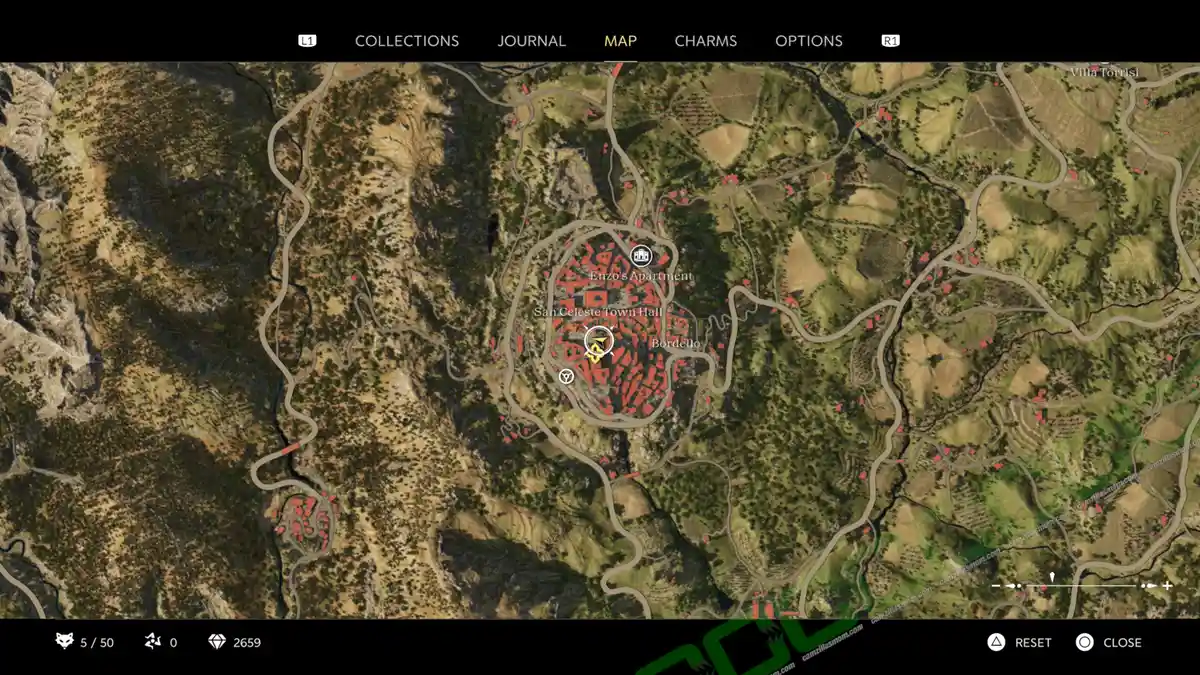Click the circle Close button icon
The height and width of the screenshot is (675, 1200).
(x=1085, y=642)
